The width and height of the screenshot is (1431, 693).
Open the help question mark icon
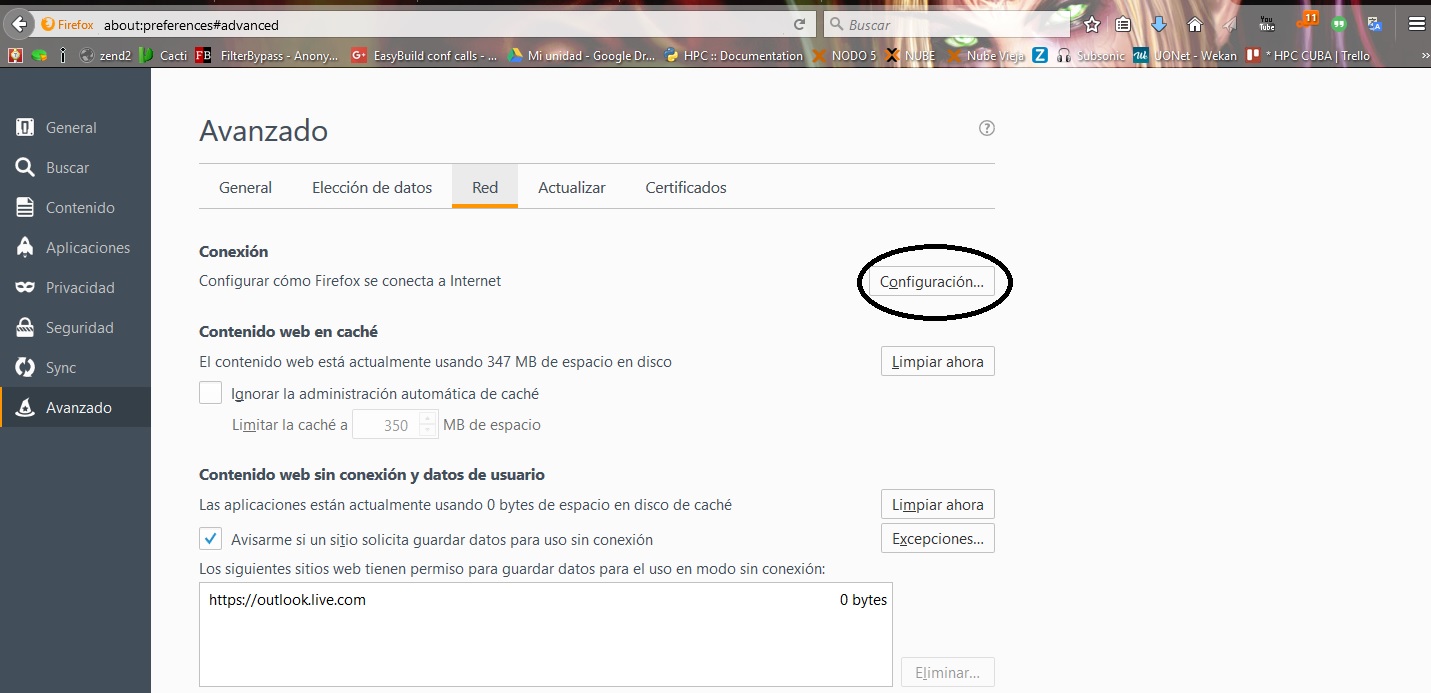pos(987,128)
